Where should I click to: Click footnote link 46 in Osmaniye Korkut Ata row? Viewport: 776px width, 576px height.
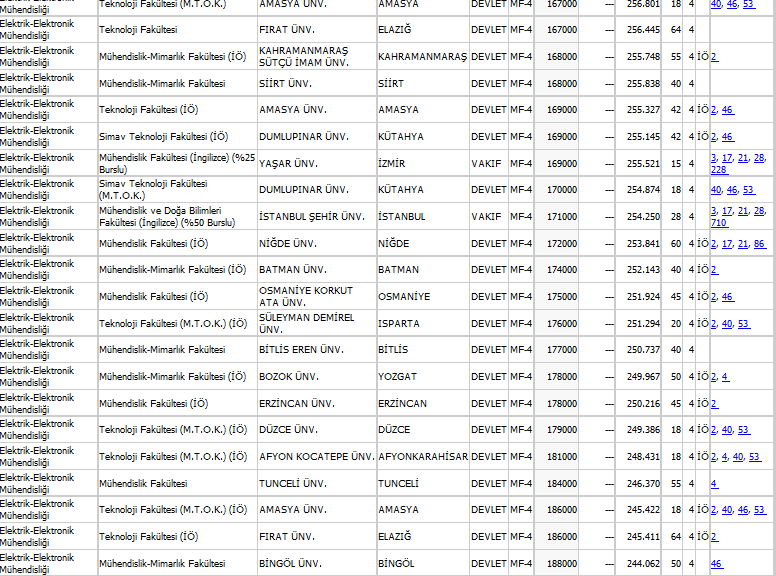point(728,297)
